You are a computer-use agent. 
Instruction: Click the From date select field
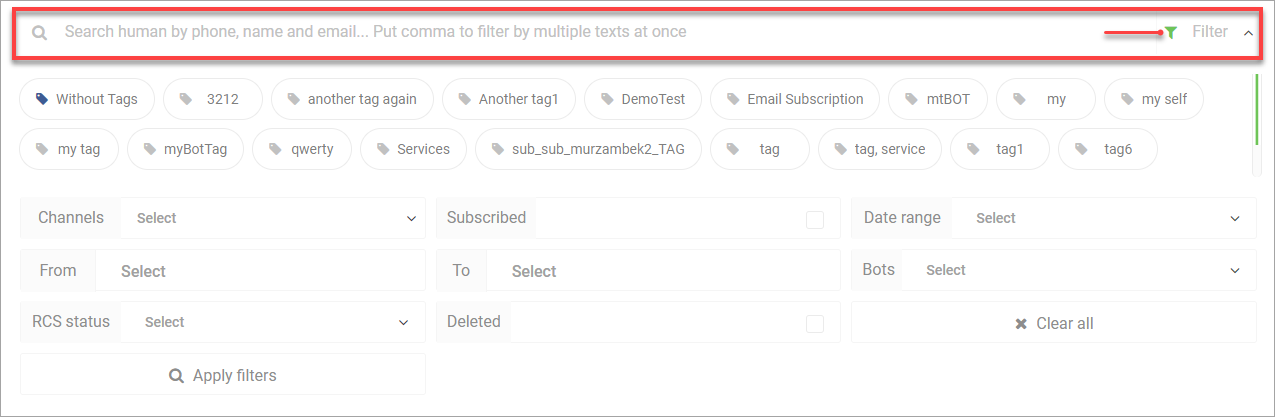pyautogui.click(x=260, y=270)
